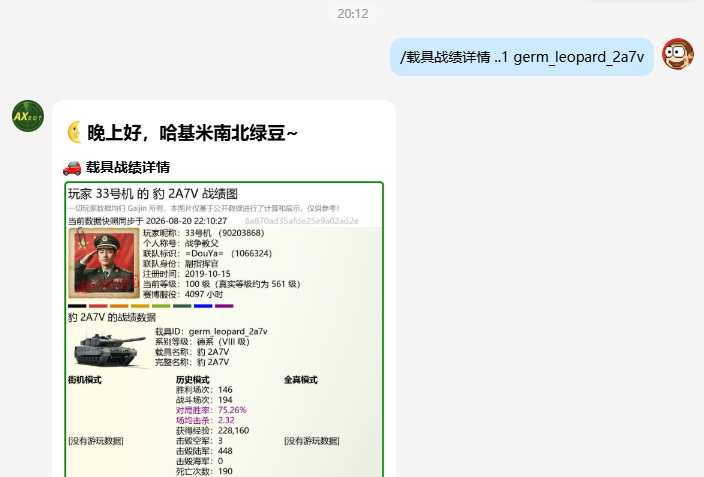
Task: Click 没有游玩数据 under 街机模式
Action: (96, 441)
